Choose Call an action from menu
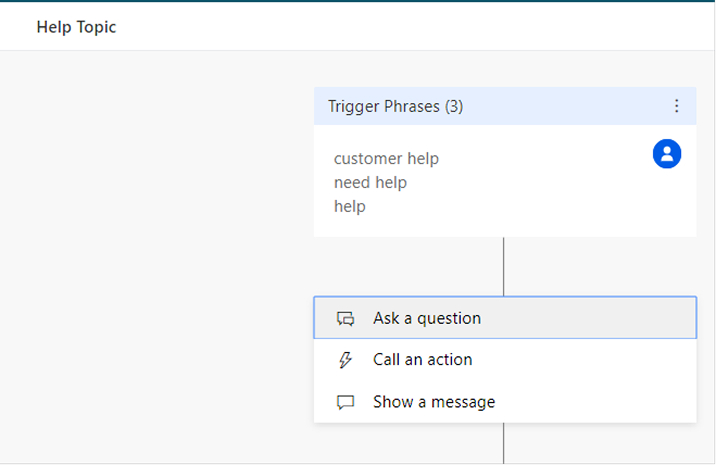The width and height of the screenshot is (716, 465). 505,359
